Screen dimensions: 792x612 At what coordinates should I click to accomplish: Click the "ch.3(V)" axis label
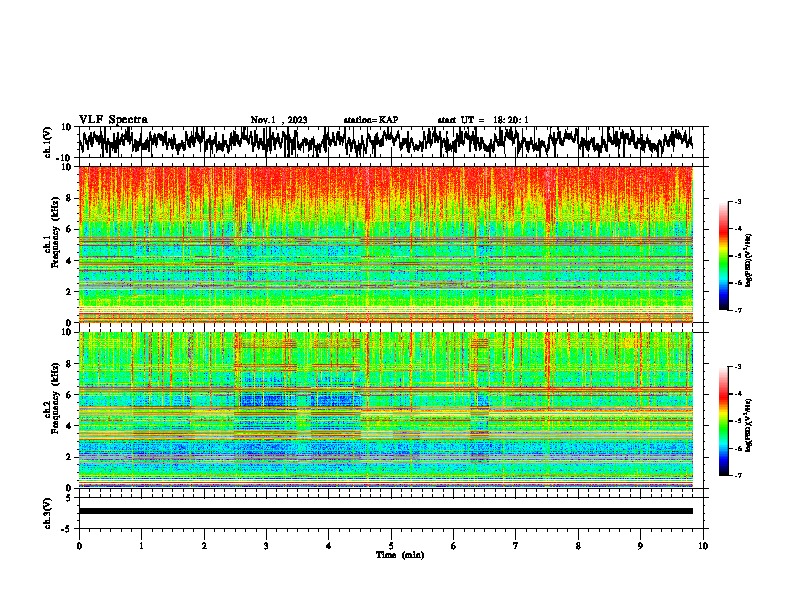(x=48, y=513)
